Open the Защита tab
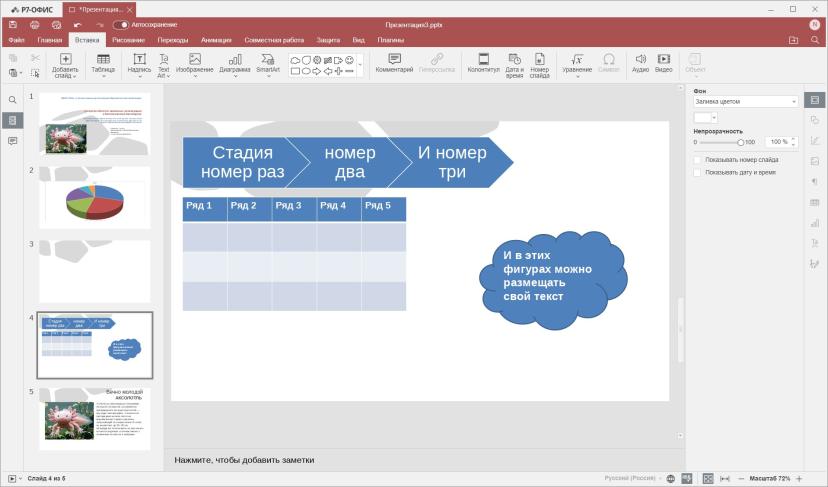This screenshot has width=828, height=487. pyautogui.click(x=328, y=40)
